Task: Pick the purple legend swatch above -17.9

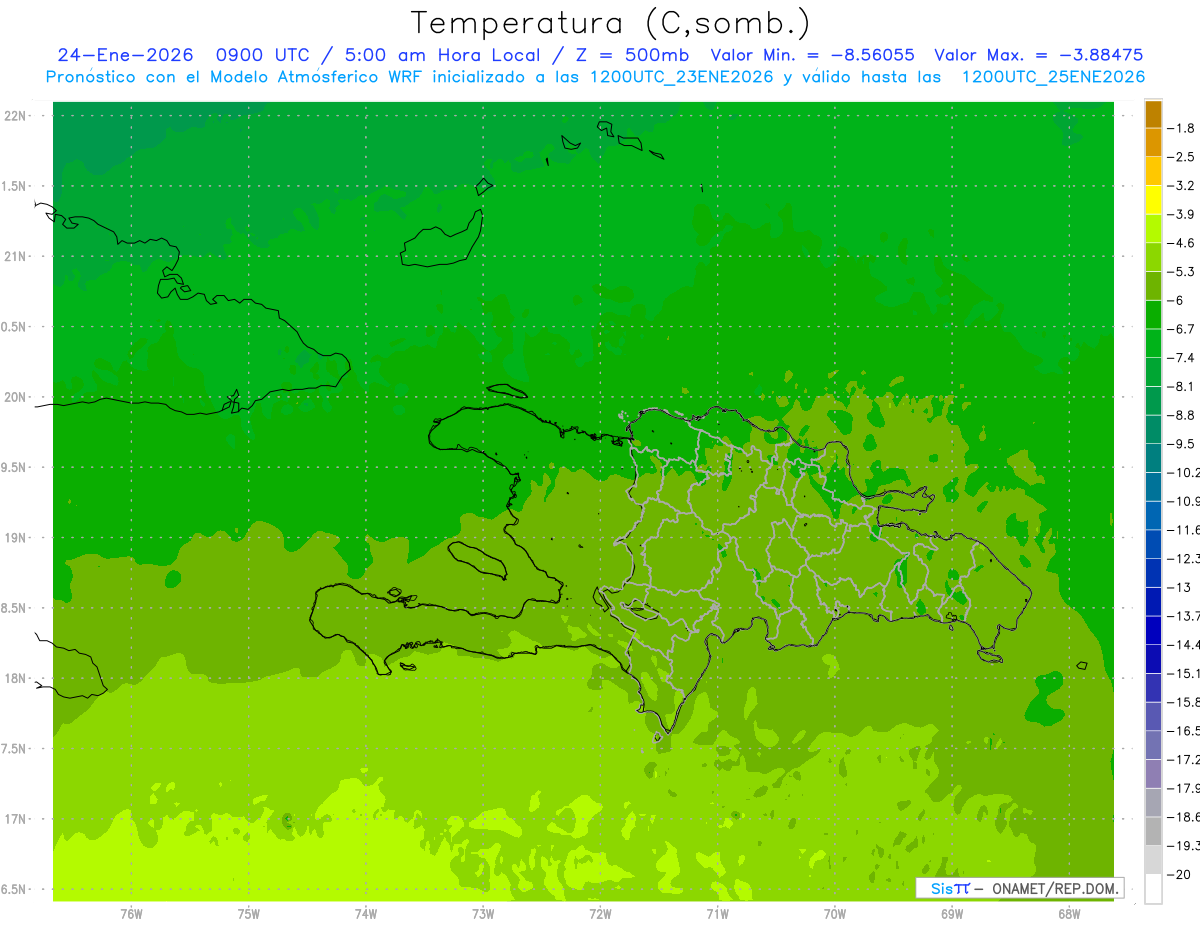Action: [x=1153, y=774]
